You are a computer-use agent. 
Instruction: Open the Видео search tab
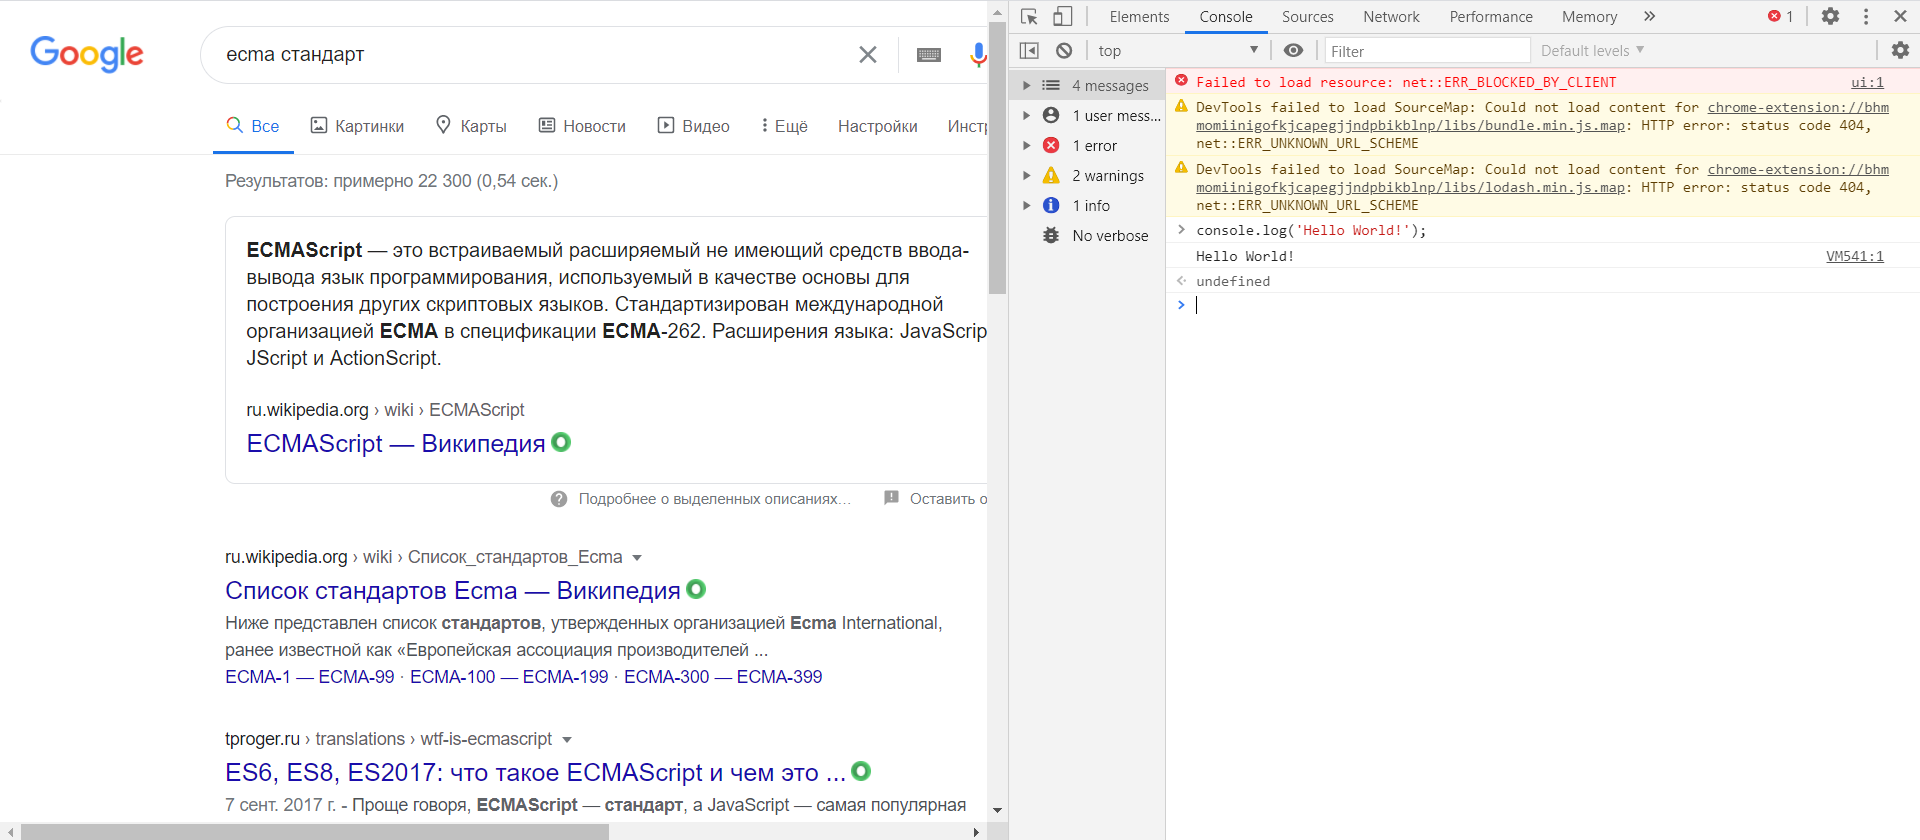(x=693, y=126)
